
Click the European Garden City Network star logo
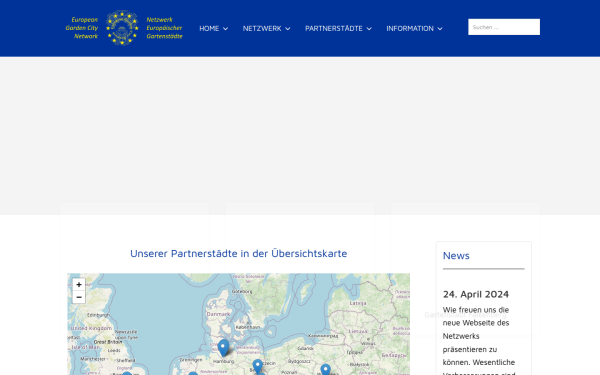click(x=122, y=28)
